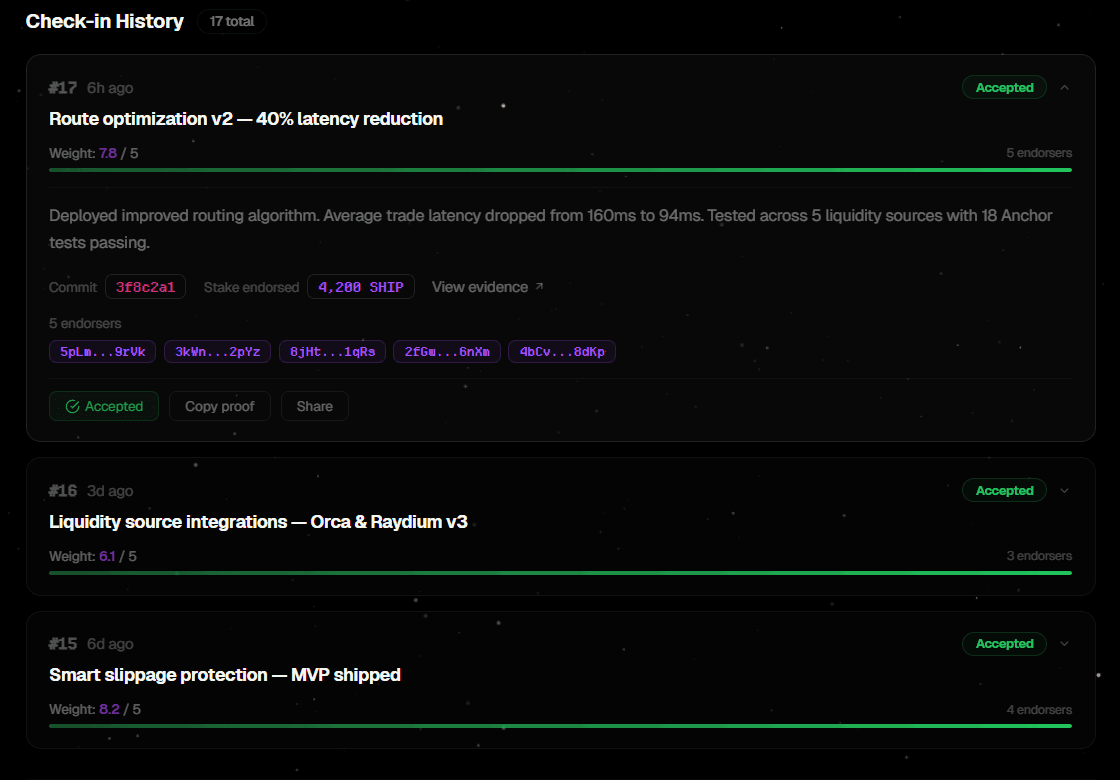
Task: Select endorser 3kWn...2pYz
Action: click(x=217, y=351)
